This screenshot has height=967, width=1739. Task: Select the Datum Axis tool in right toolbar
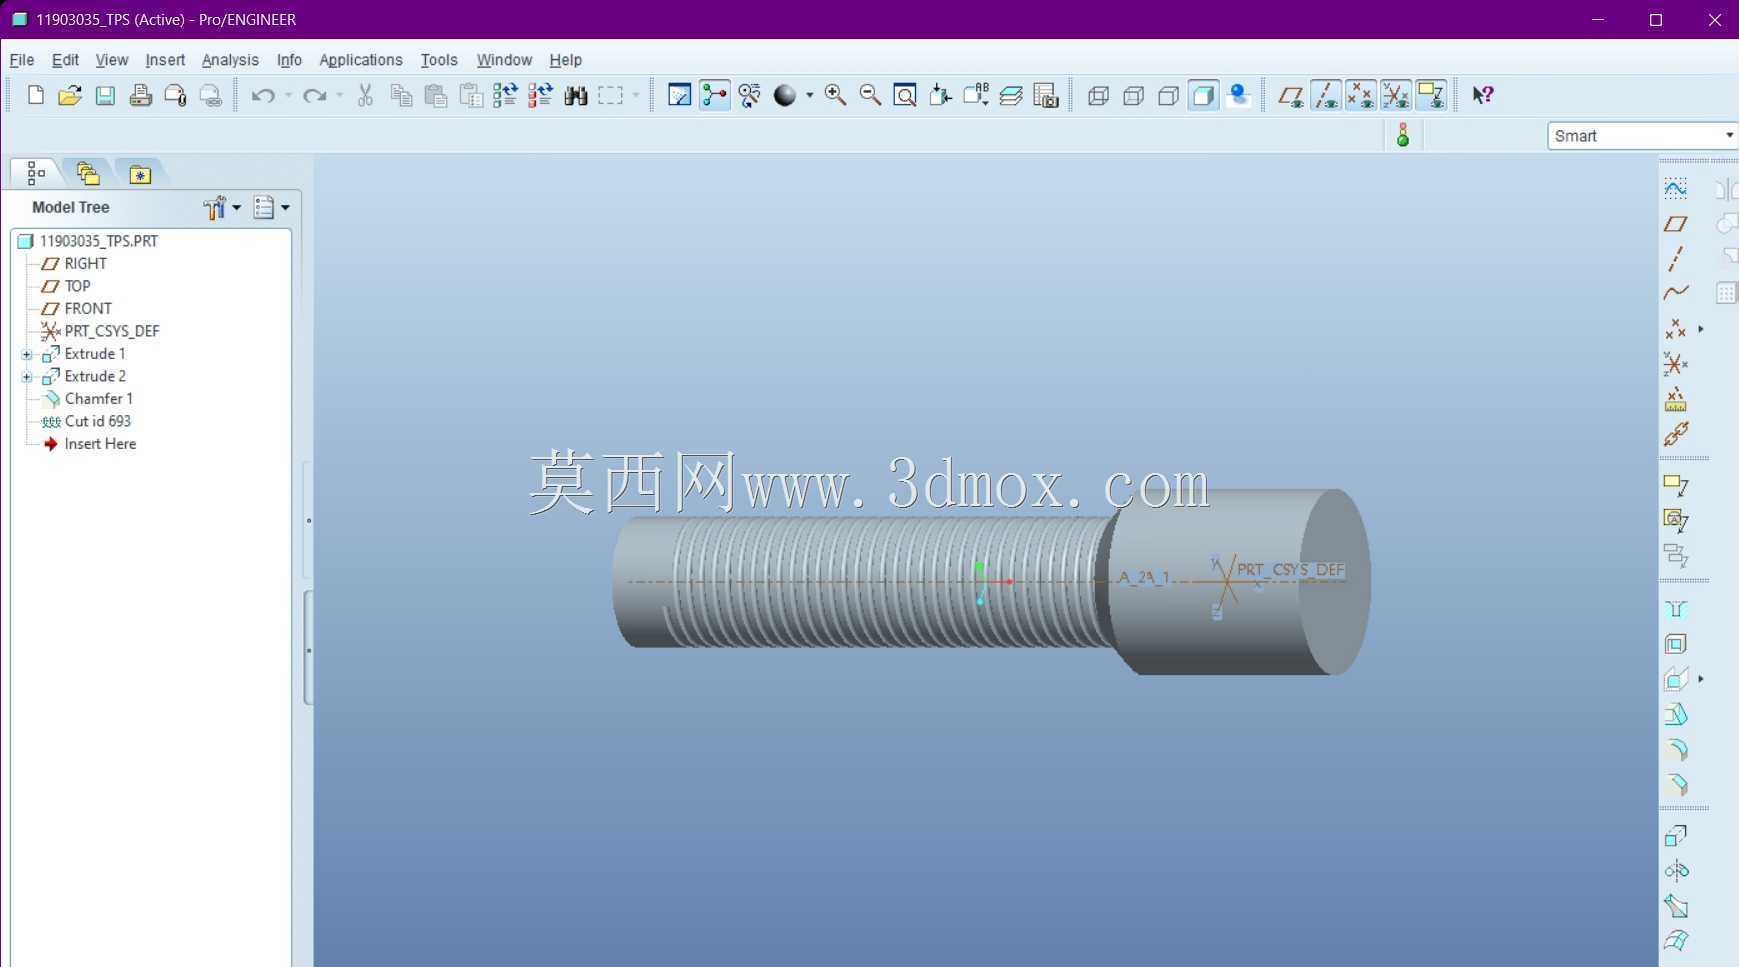[x=1676, y=259]
